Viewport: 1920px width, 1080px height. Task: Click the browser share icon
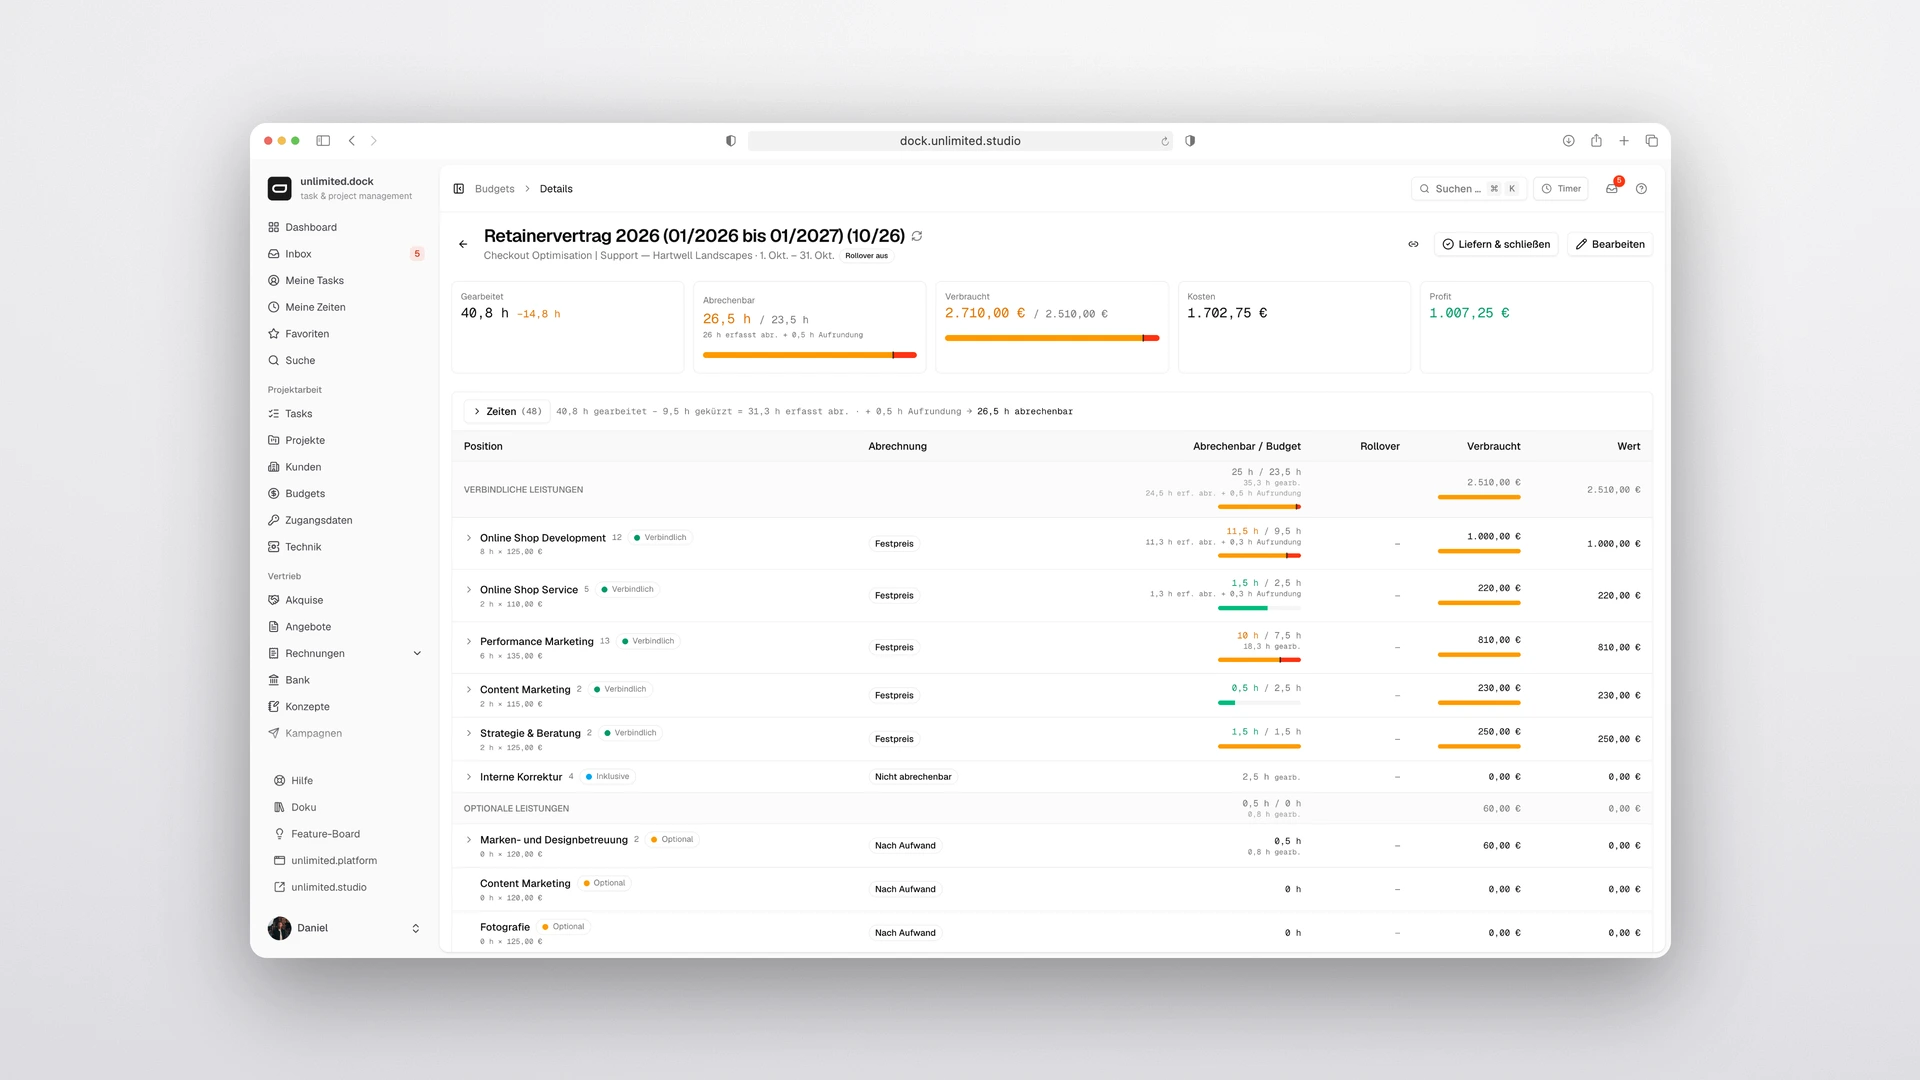click(1596, 141)
